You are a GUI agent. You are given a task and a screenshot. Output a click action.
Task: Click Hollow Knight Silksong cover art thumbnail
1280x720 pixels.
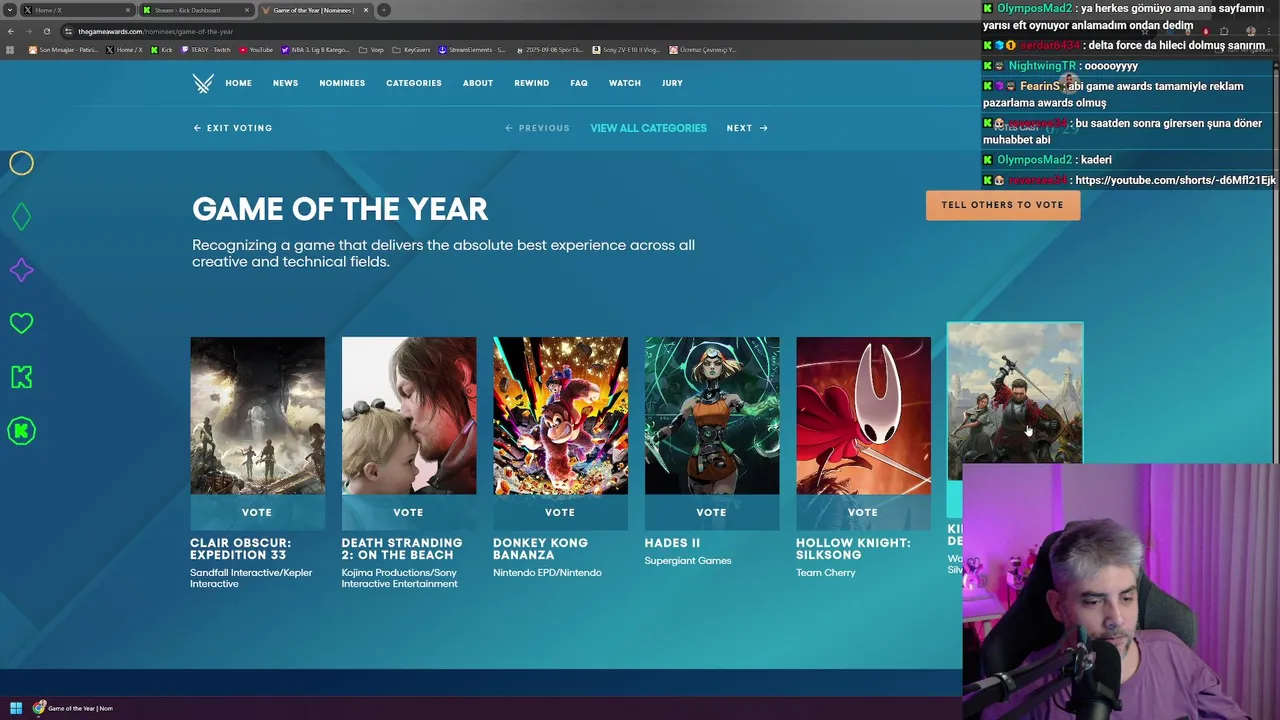click(863, 416)
